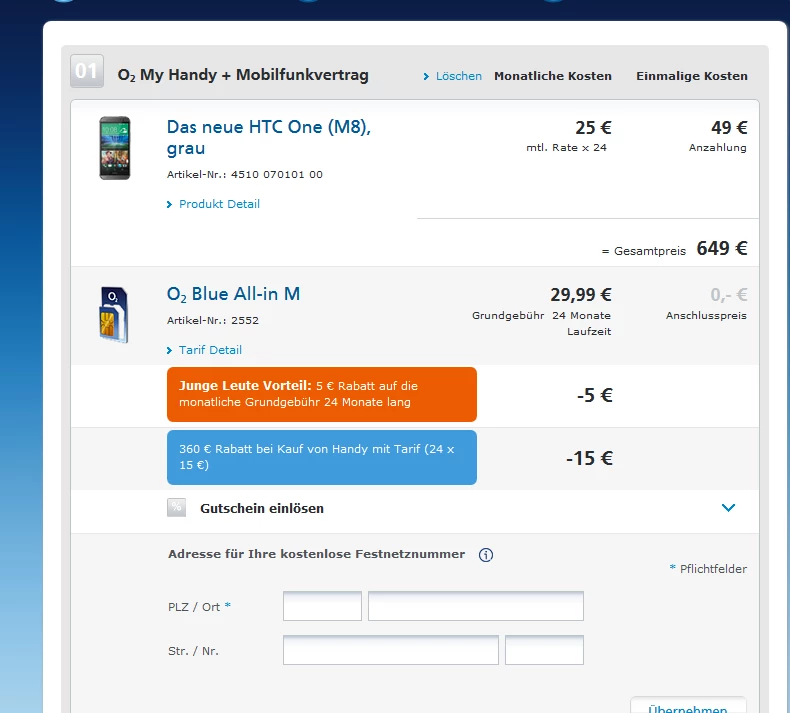This screenshot has height=713, width=790.
Task: Click the -5 € discount value
Action: pyautogui.click(x=595, y=395)
